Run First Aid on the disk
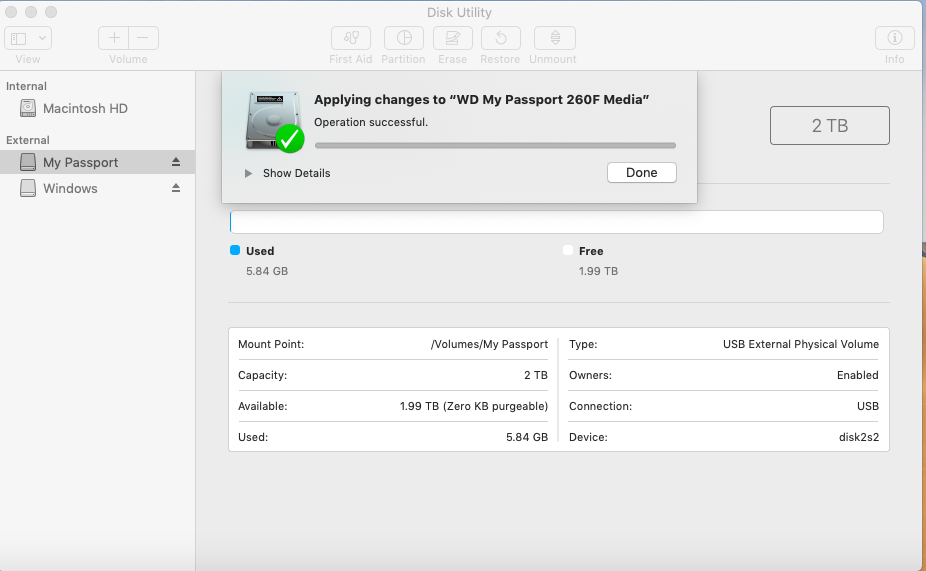This screenshot has width=926, height=571. pyautogui.click(x=351, y=38)
